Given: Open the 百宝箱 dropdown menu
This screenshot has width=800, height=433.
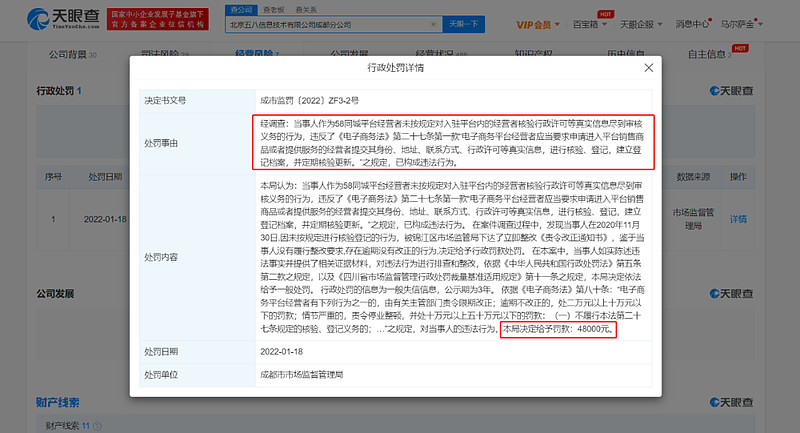Looking at the screenshot, I should point(590,24).
